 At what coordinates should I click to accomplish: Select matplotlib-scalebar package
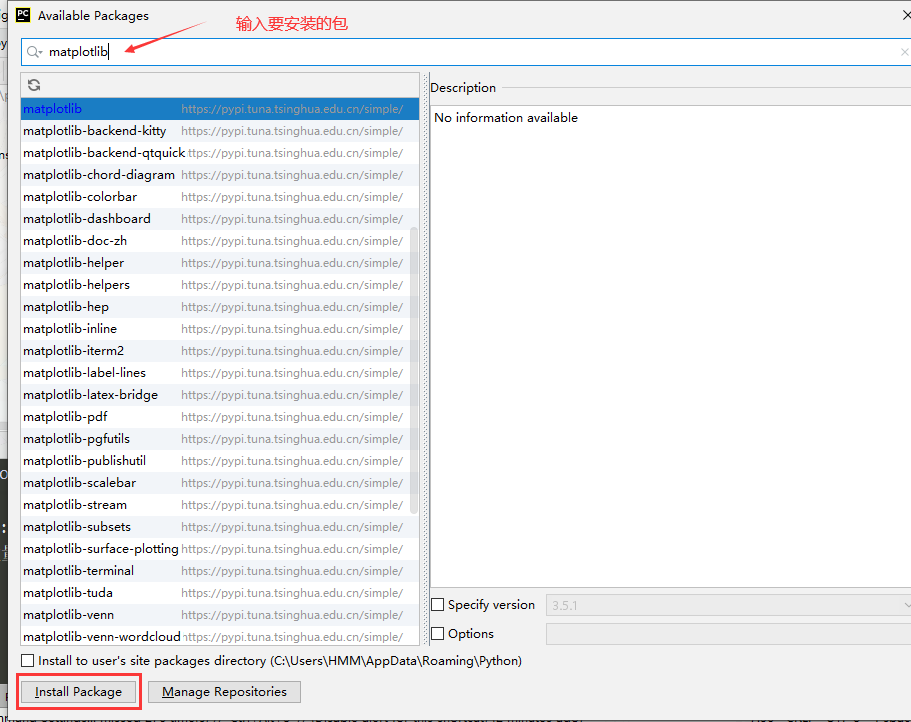(x=220, y=483)
